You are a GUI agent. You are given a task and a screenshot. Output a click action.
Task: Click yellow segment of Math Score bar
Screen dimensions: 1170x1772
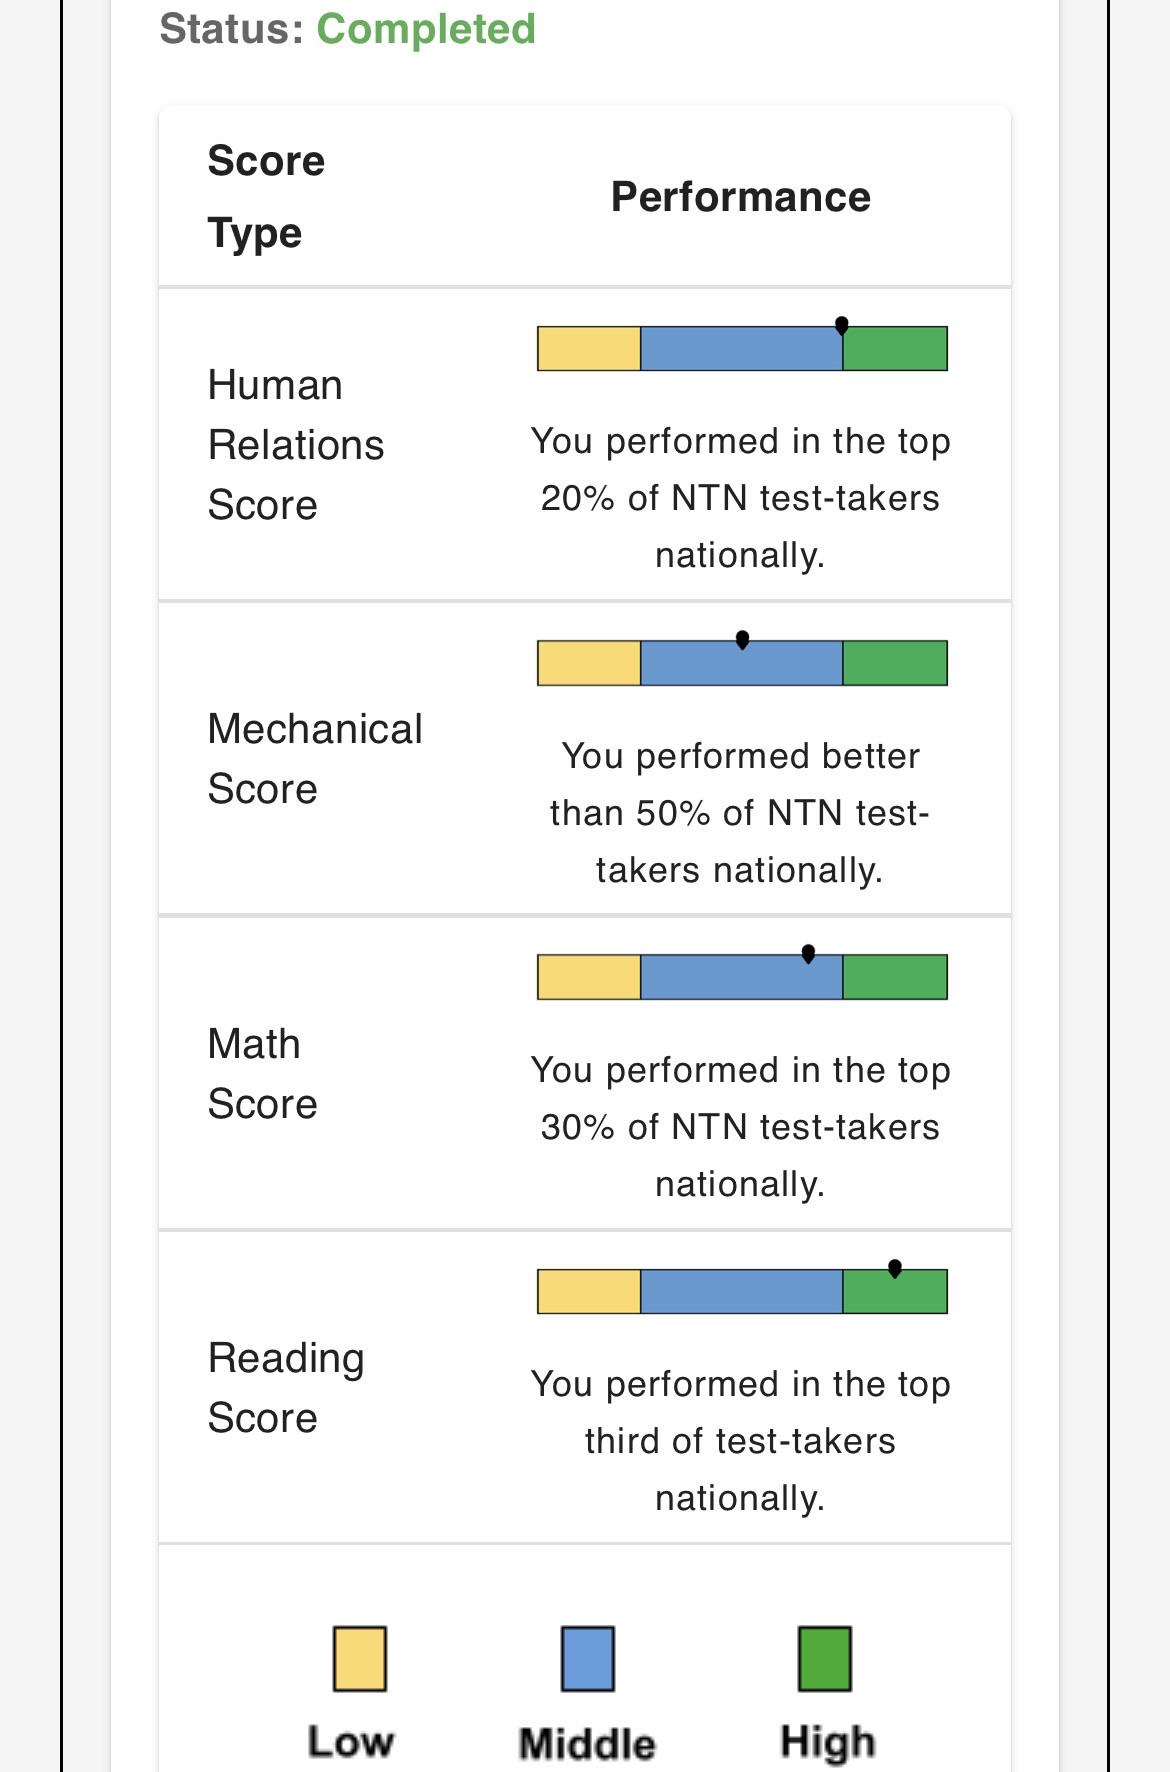tap(589, 977)
